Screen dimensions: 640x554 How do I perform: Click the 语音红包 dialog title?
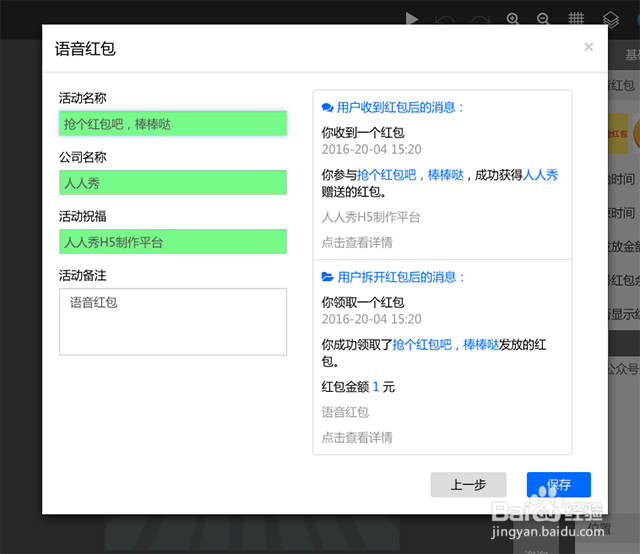point(85,49)
